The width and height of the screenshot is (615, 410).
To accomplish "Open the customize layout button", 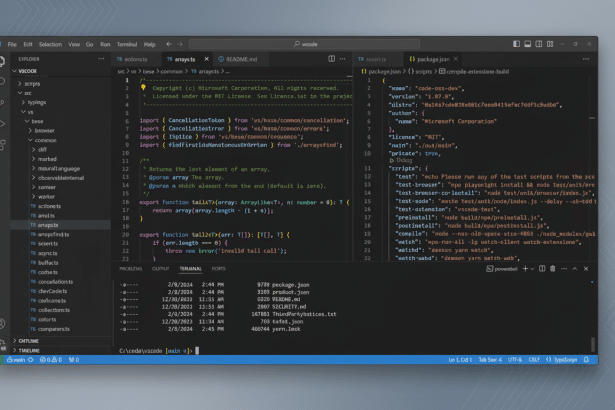I will click(x=550, y=44).
